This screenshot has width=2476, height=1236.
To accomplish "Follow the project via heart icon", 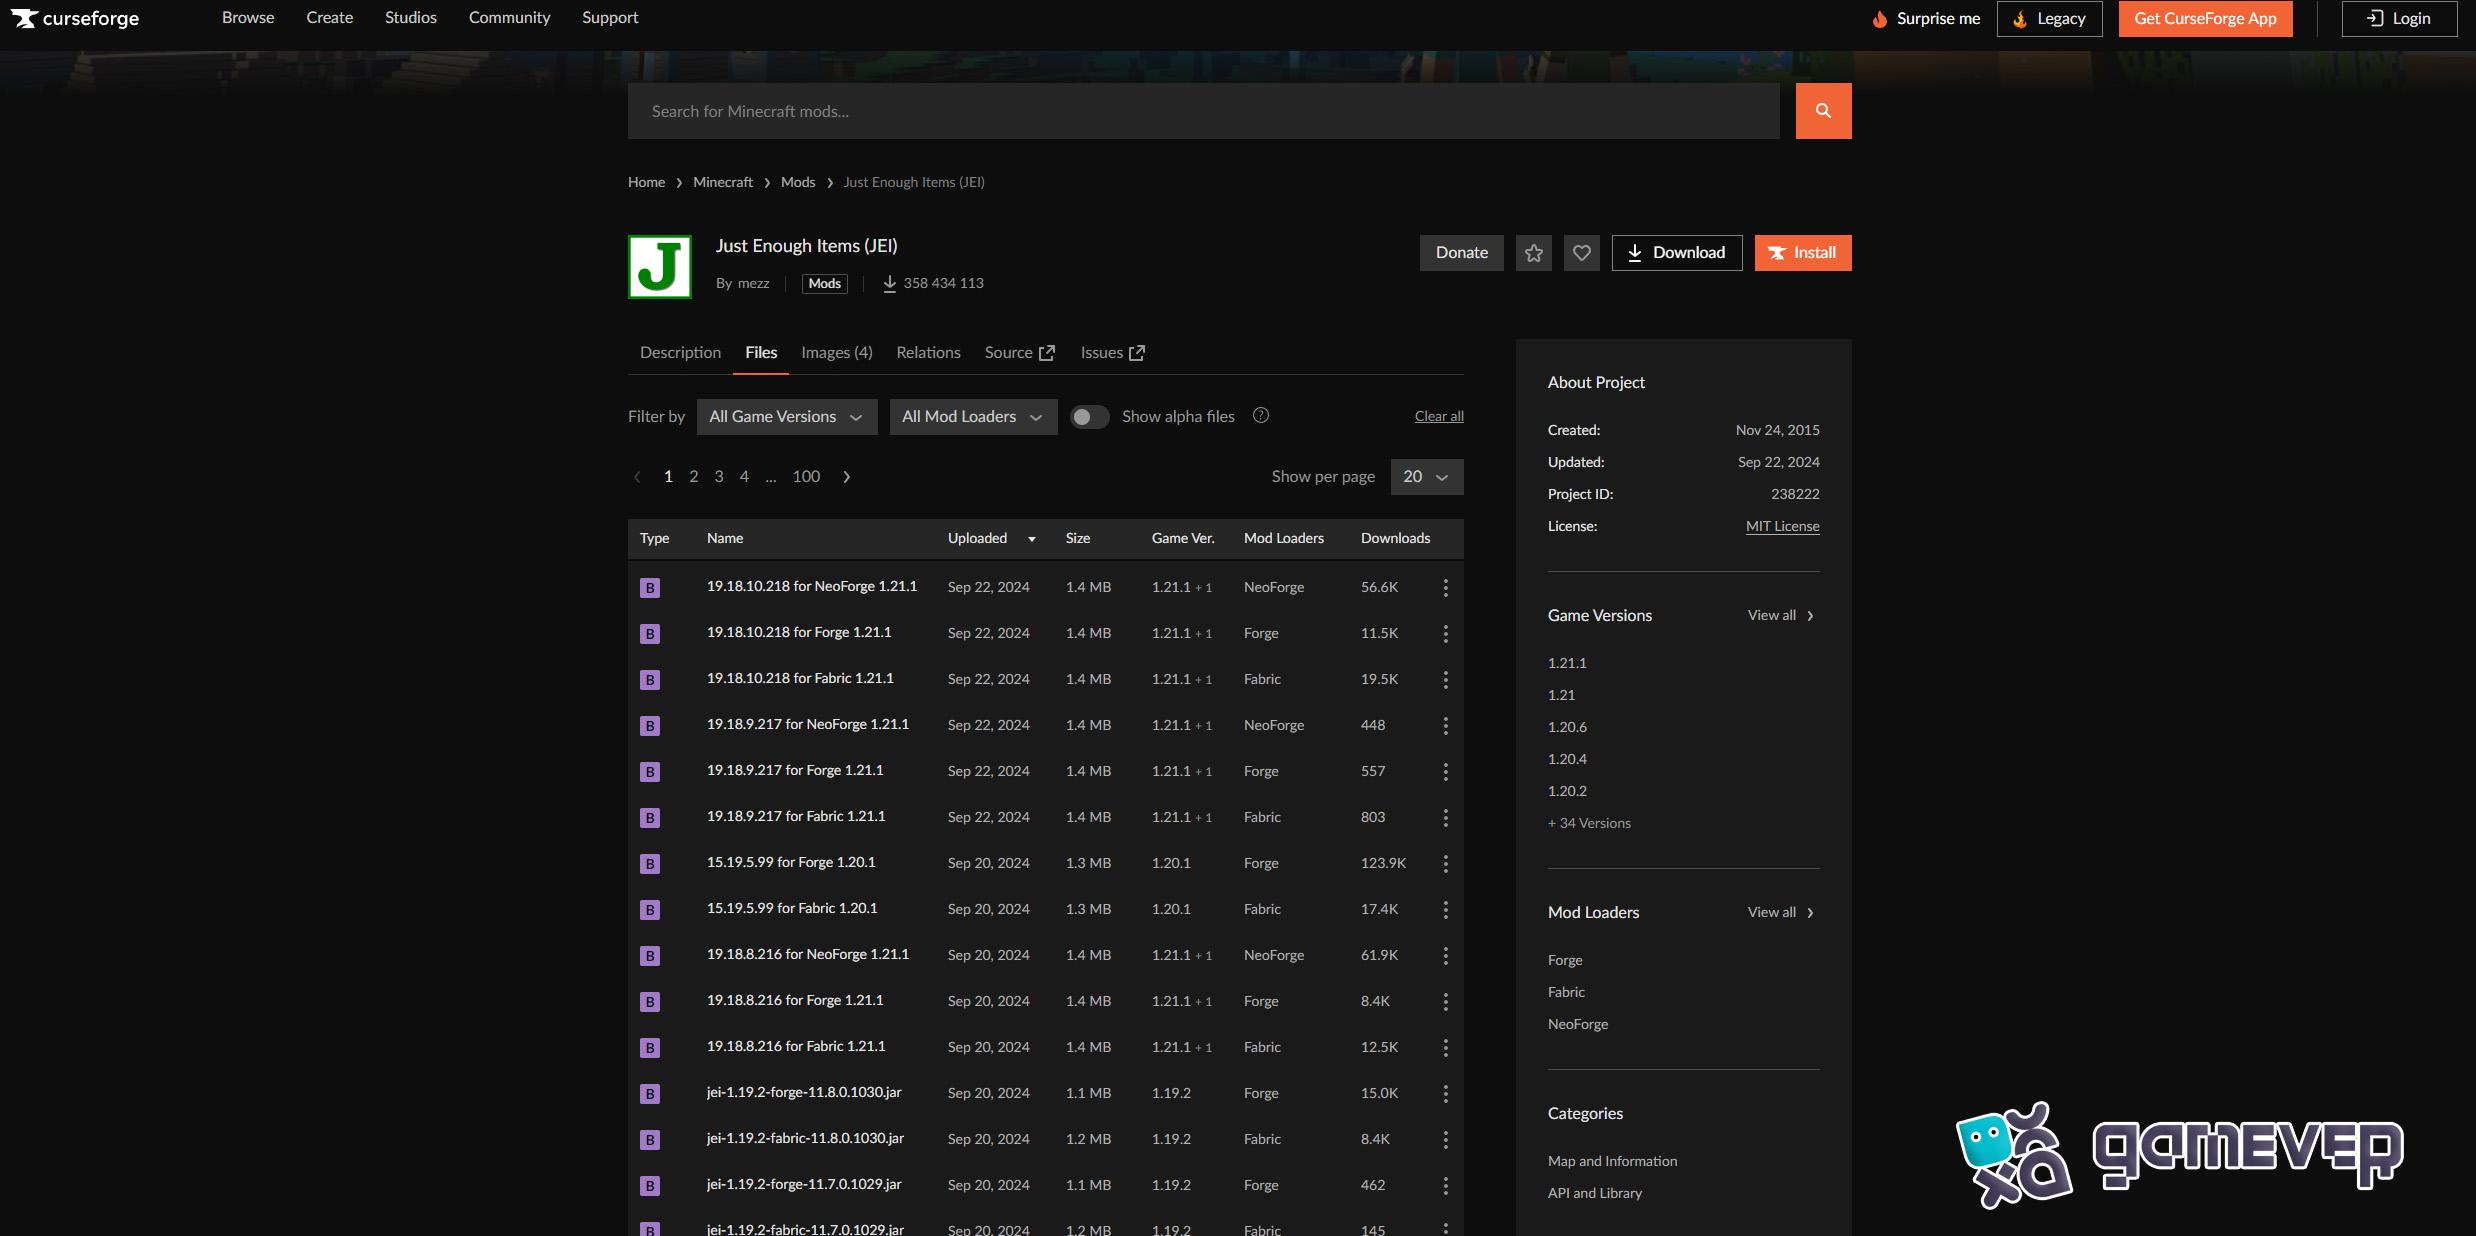I will 1581,252.
